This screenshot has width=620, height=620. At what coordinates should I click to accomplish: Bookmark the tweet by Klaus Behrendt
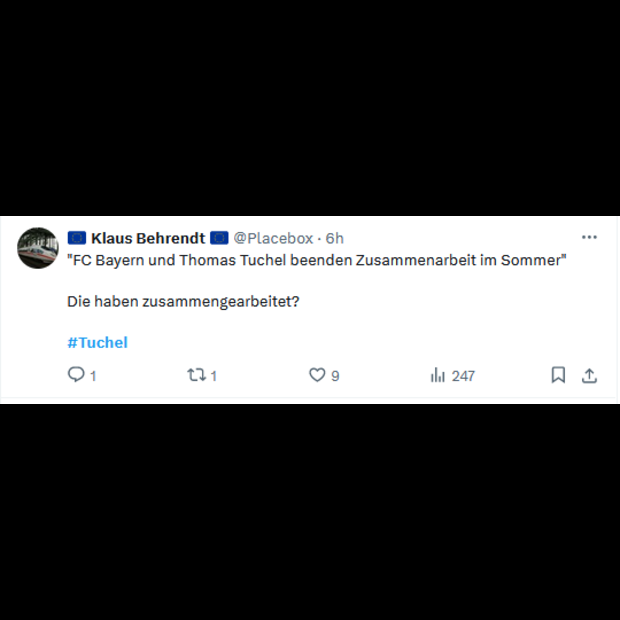coord(558,375)
